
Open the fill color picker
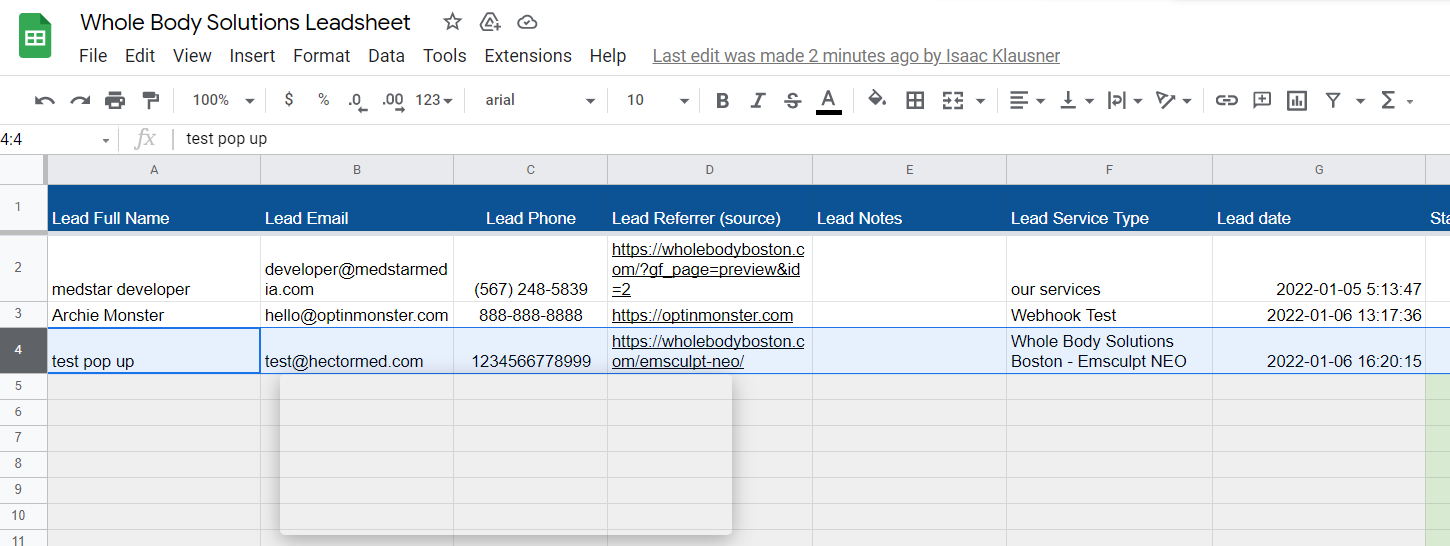(877, 100)
